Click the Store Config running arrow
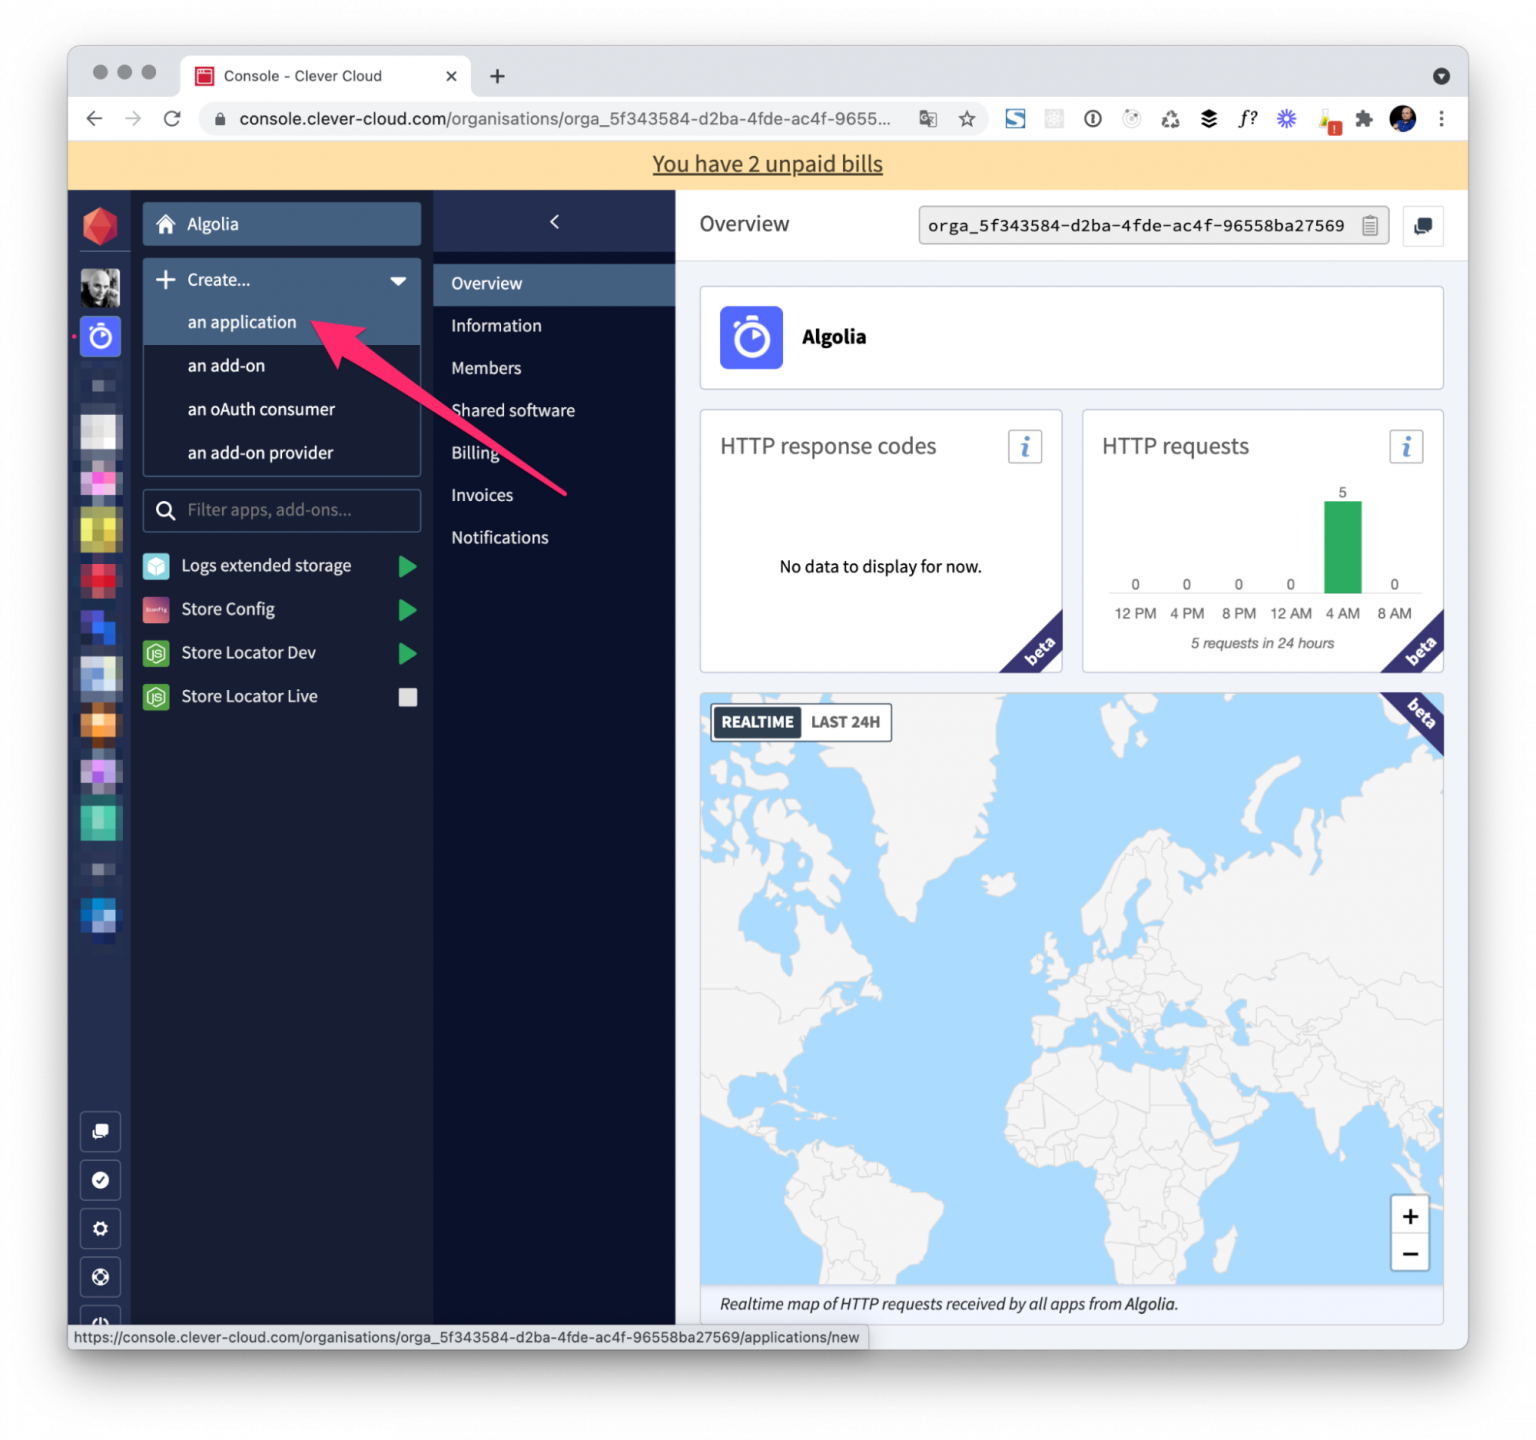1536x1440 pixels. coord(407,610)
